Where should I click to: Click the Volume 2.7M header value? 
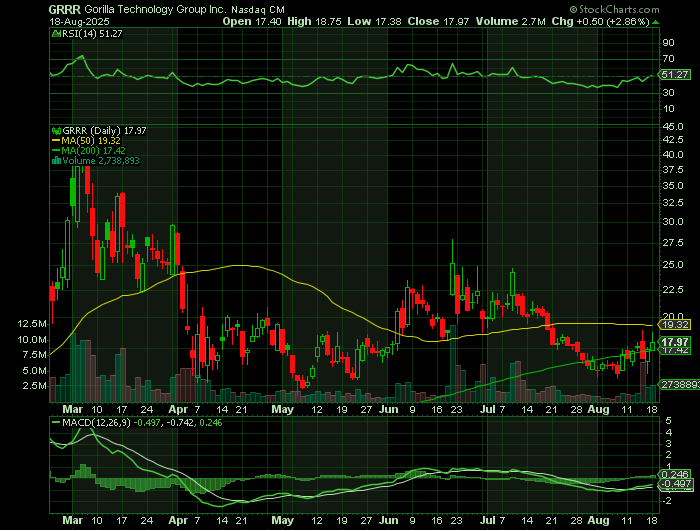point(510,21)
